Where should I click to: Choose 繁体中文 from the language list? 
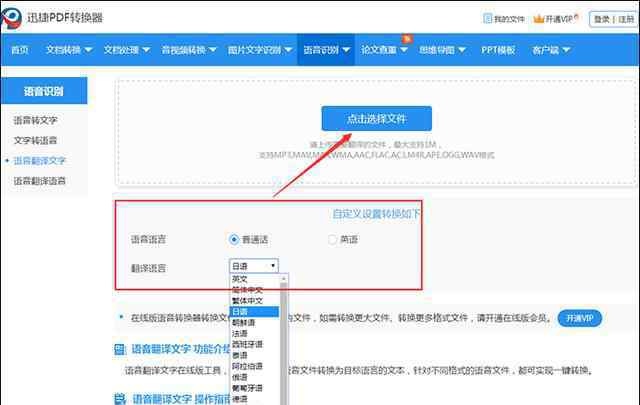[249, 300]
